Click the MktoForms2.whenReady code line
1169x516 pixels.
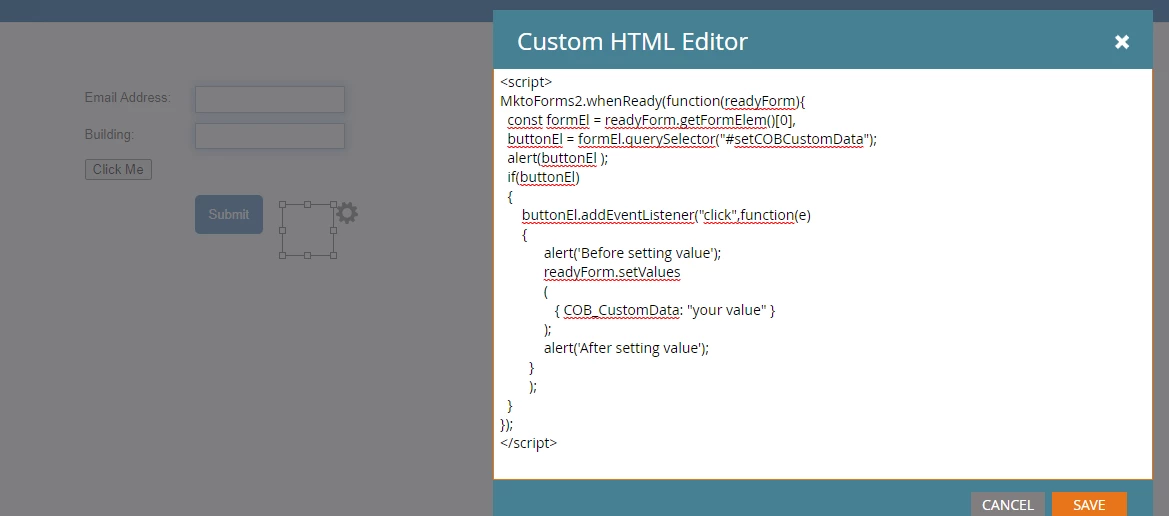click(654, 101)
